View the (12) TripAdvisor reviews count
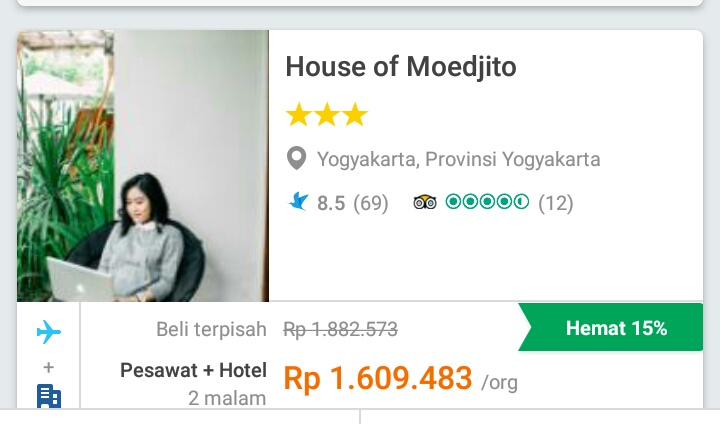Screen dimensions: 720x424 click(x=556, y=203)
